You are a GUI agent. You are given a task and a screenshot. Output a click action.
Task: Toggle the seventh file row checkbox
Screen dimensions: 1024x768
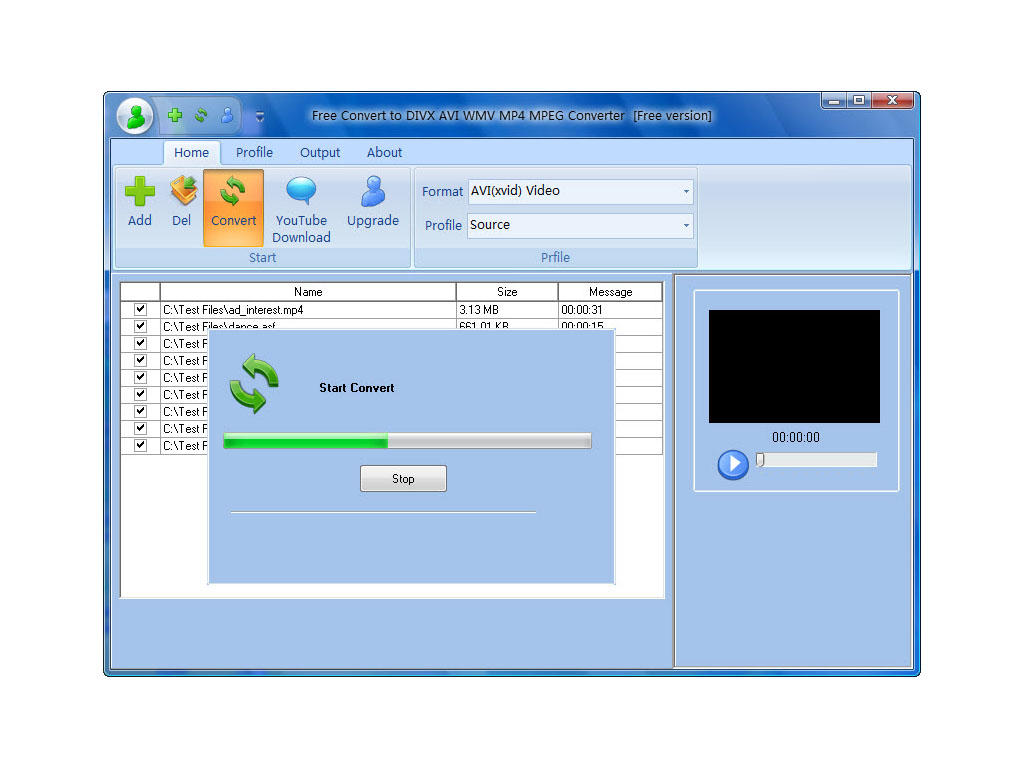(x=140, y=411)
